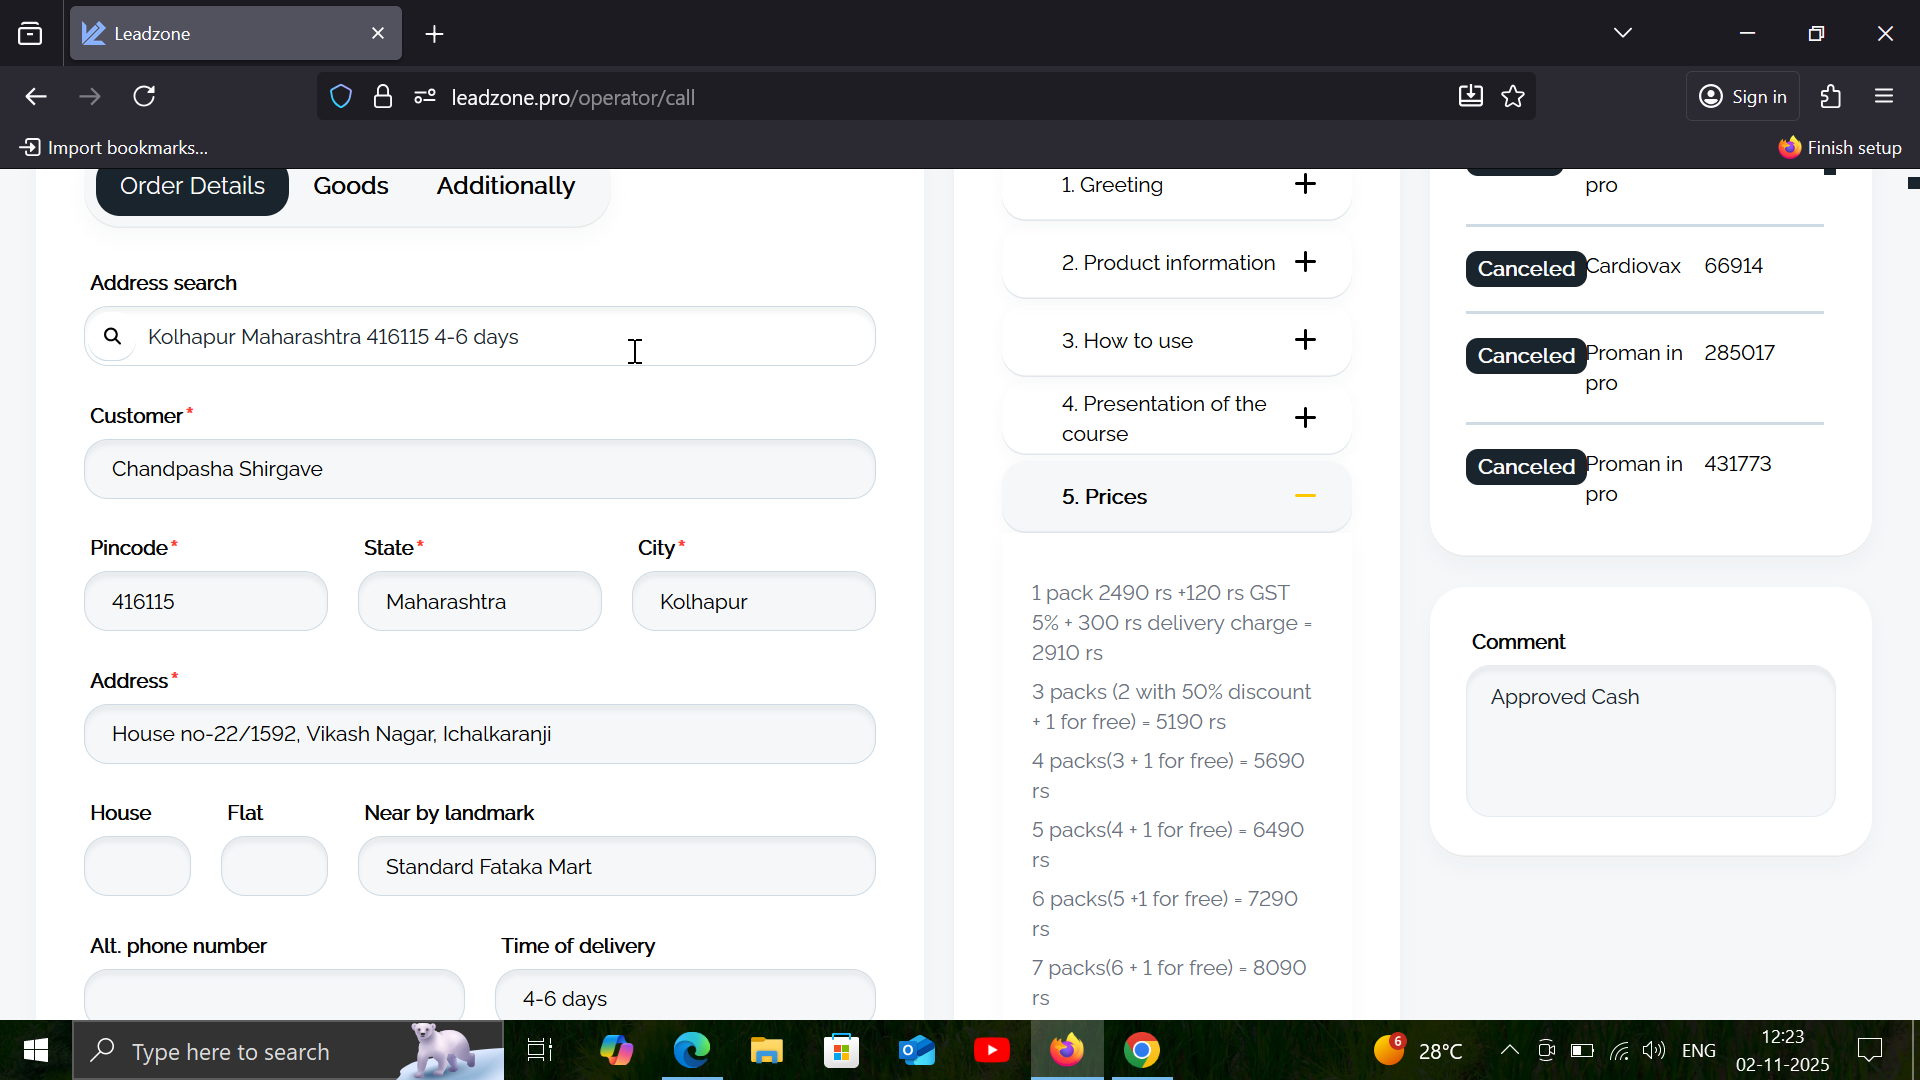
Task: Expand the Greeting script section
Action: click(x=1305, y=184)
